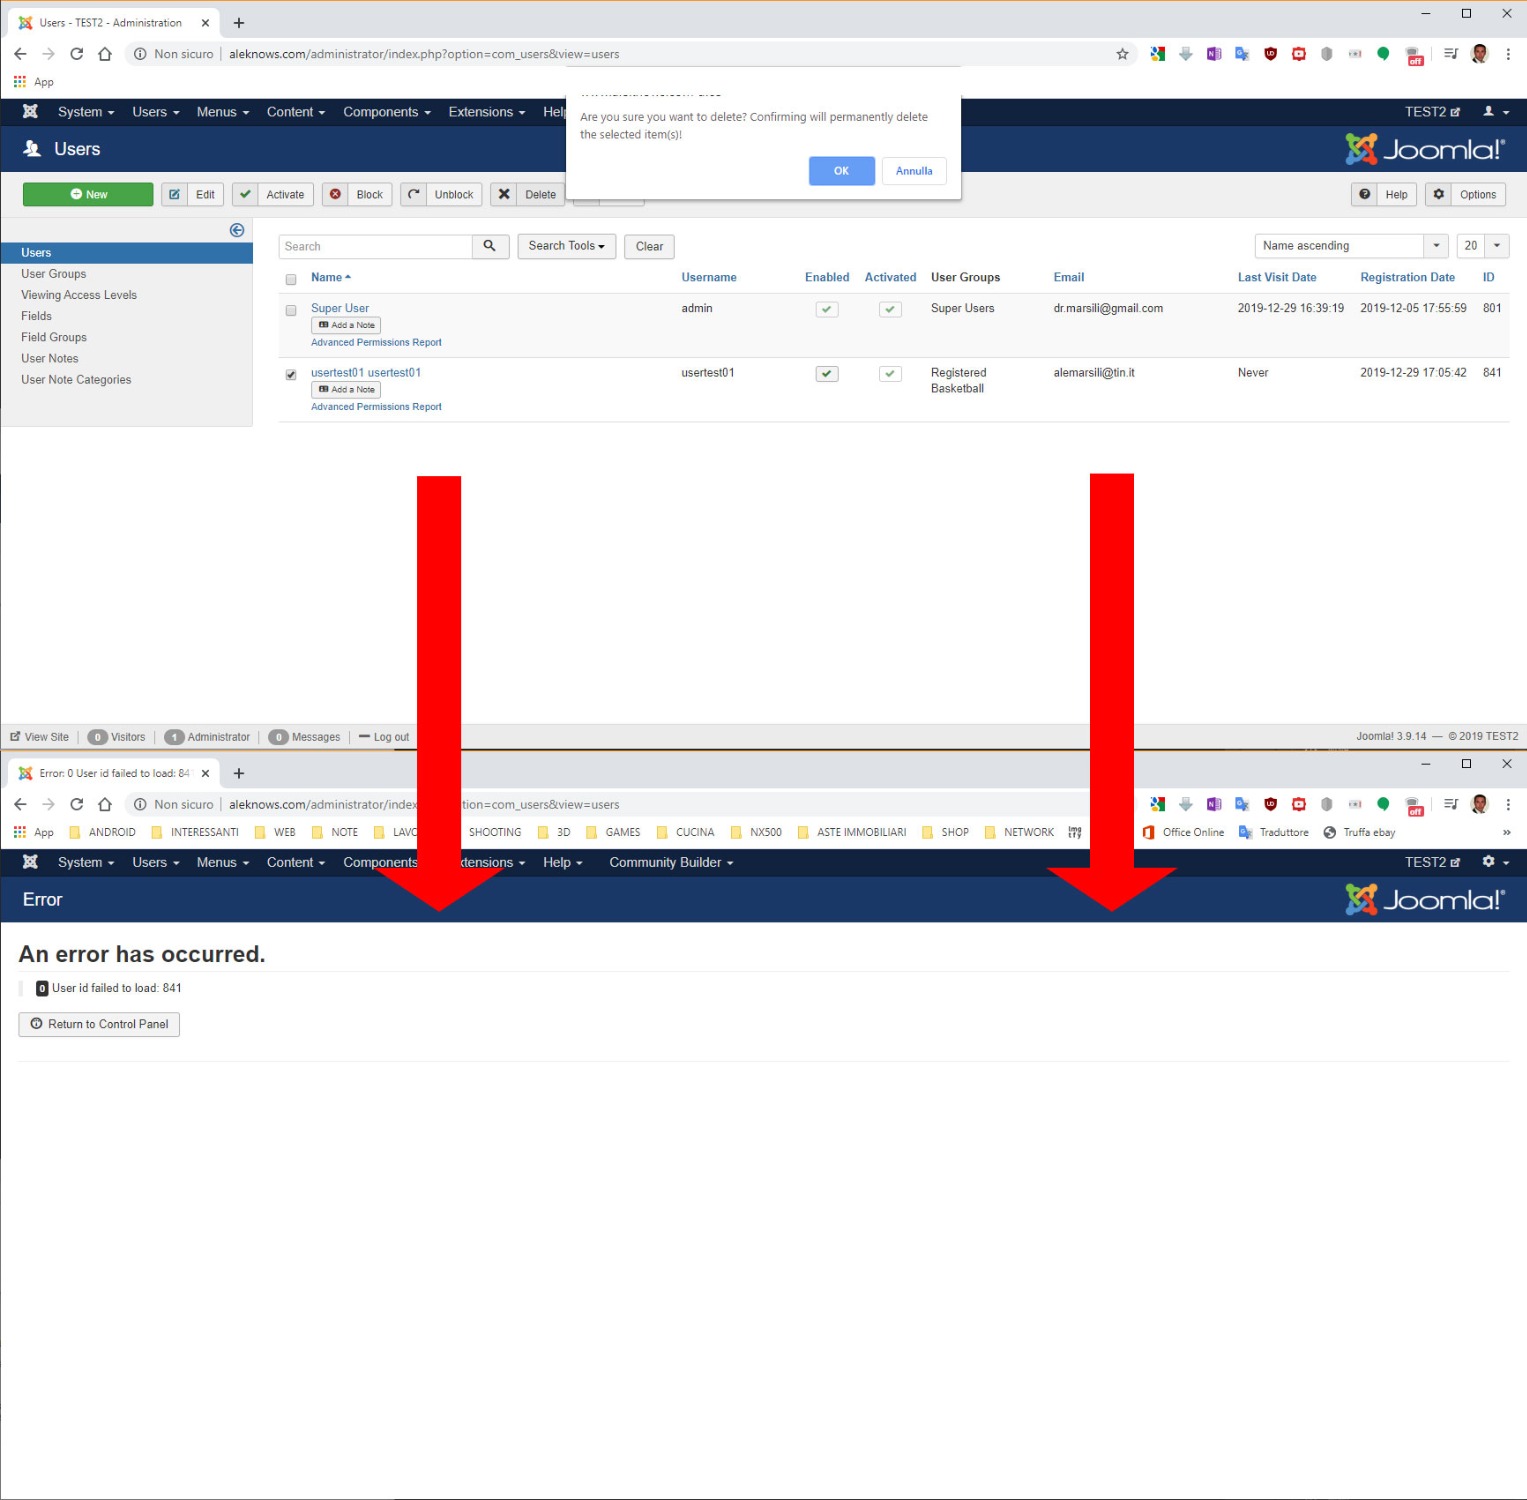Click Add a Note for usertest01
Image resolution: width=1527 pixels, height=1500 pixels.
(346, 390)
